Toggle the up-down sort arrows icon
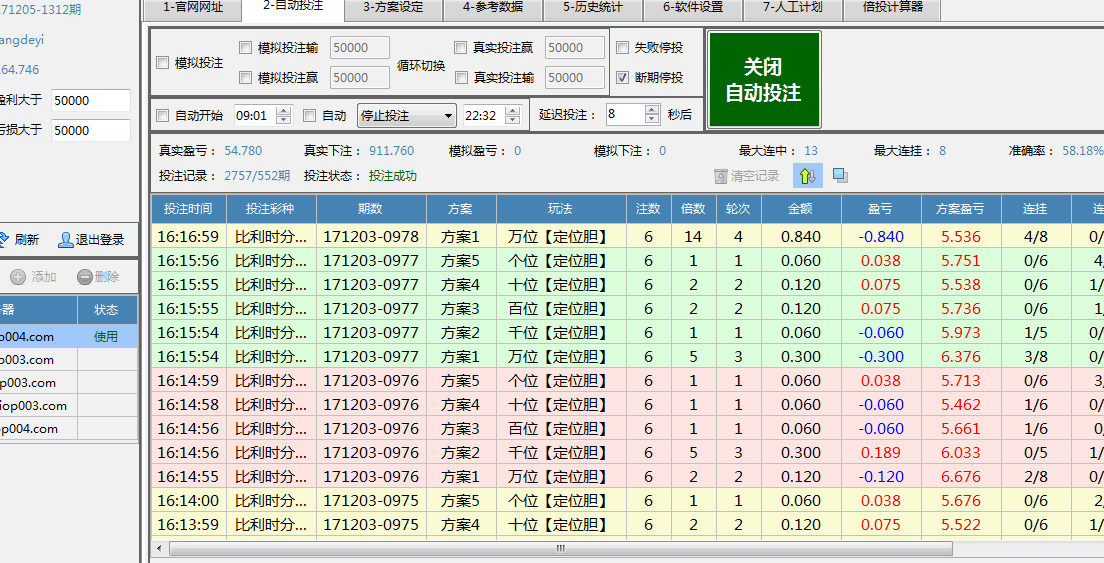The width and height of the screenshot is (1104, 563). 807,176
